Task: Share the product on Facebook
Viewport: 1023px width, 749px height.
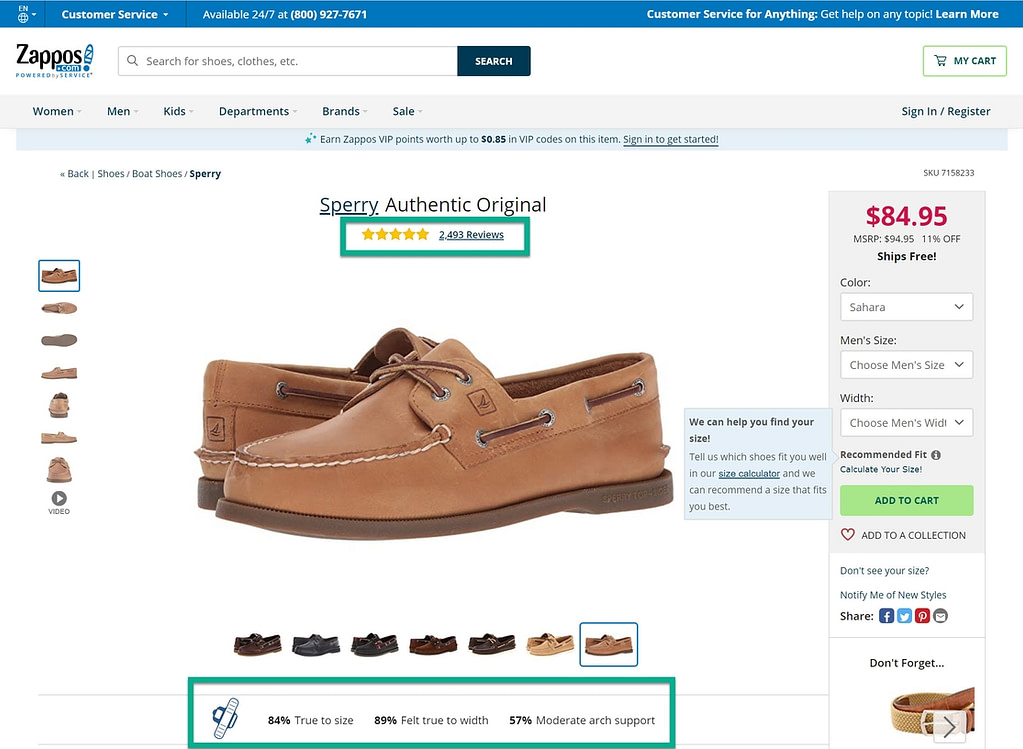Action: [886, 615]
